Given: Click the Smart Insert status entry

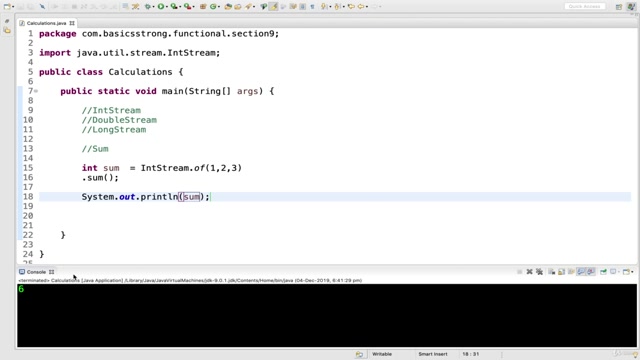Looking at the screenshot, I should point(433,354).
